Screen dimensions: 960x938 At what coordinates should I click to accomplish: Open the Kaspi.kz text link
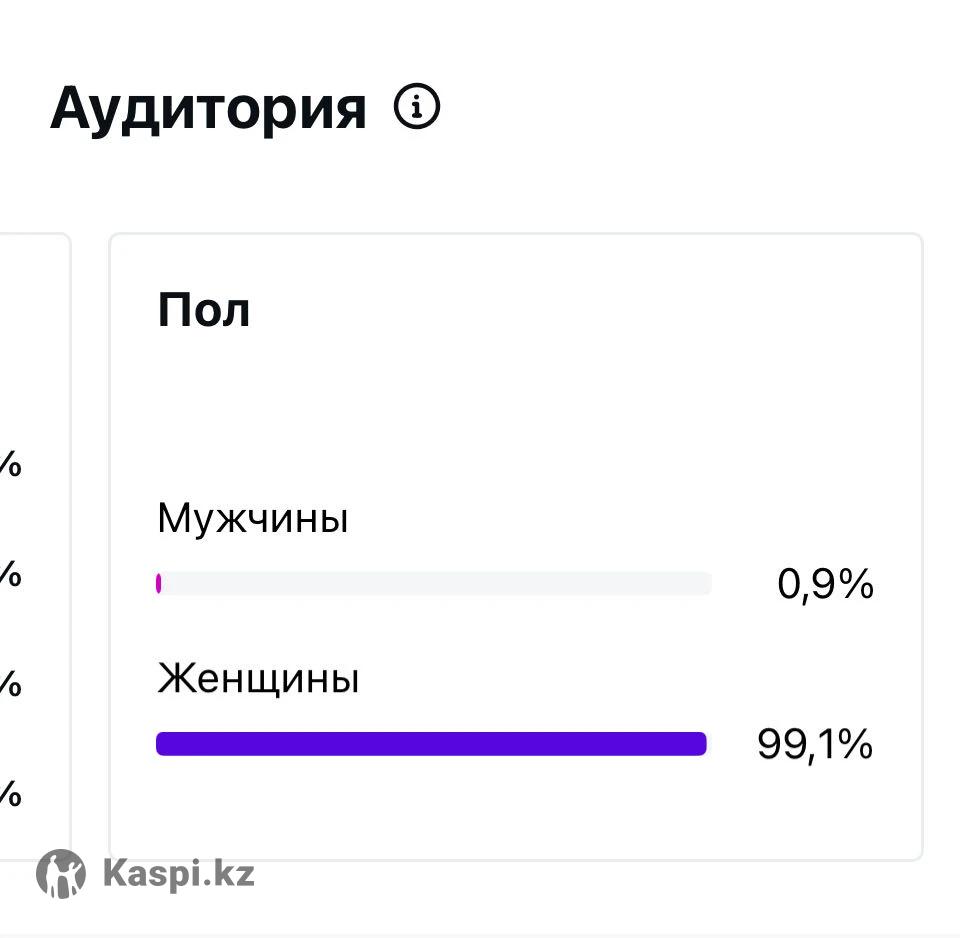point(178,873)
